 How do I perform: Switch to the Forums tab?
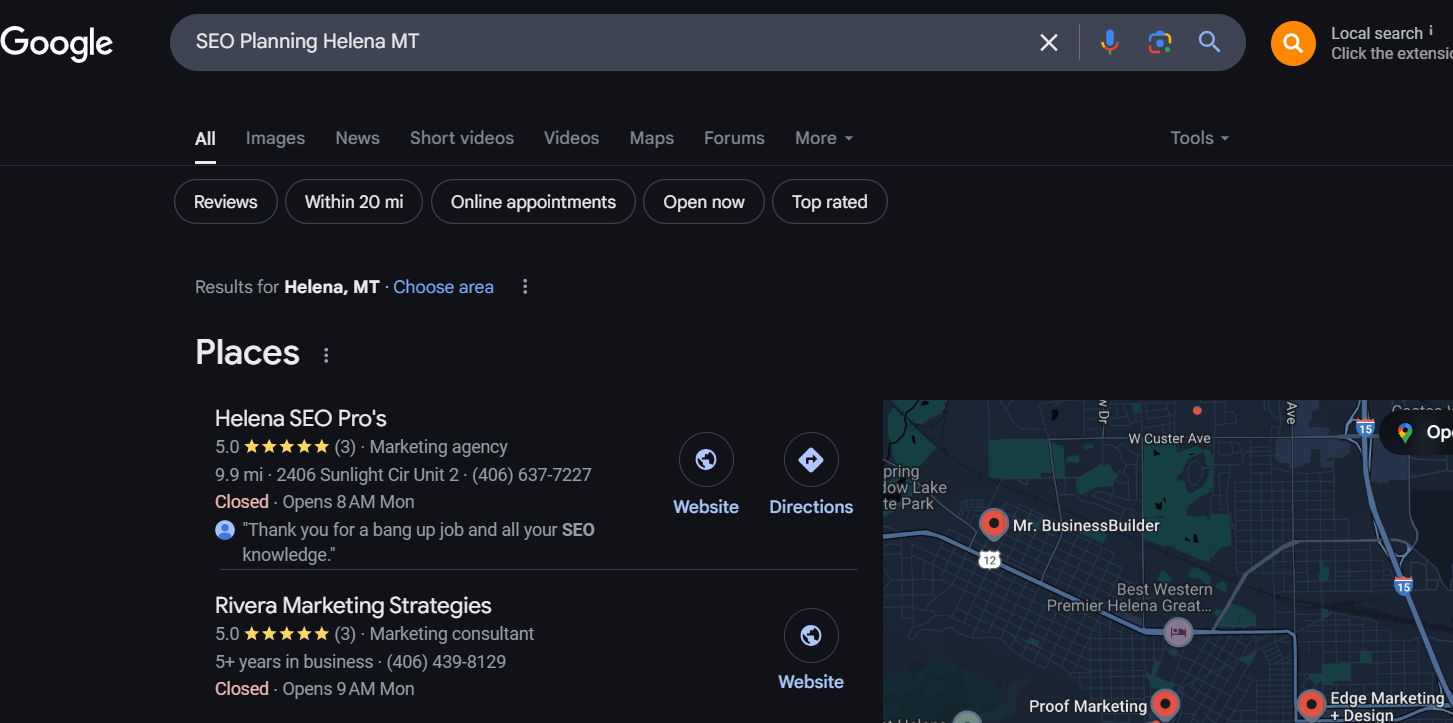[x=734, y=138]
